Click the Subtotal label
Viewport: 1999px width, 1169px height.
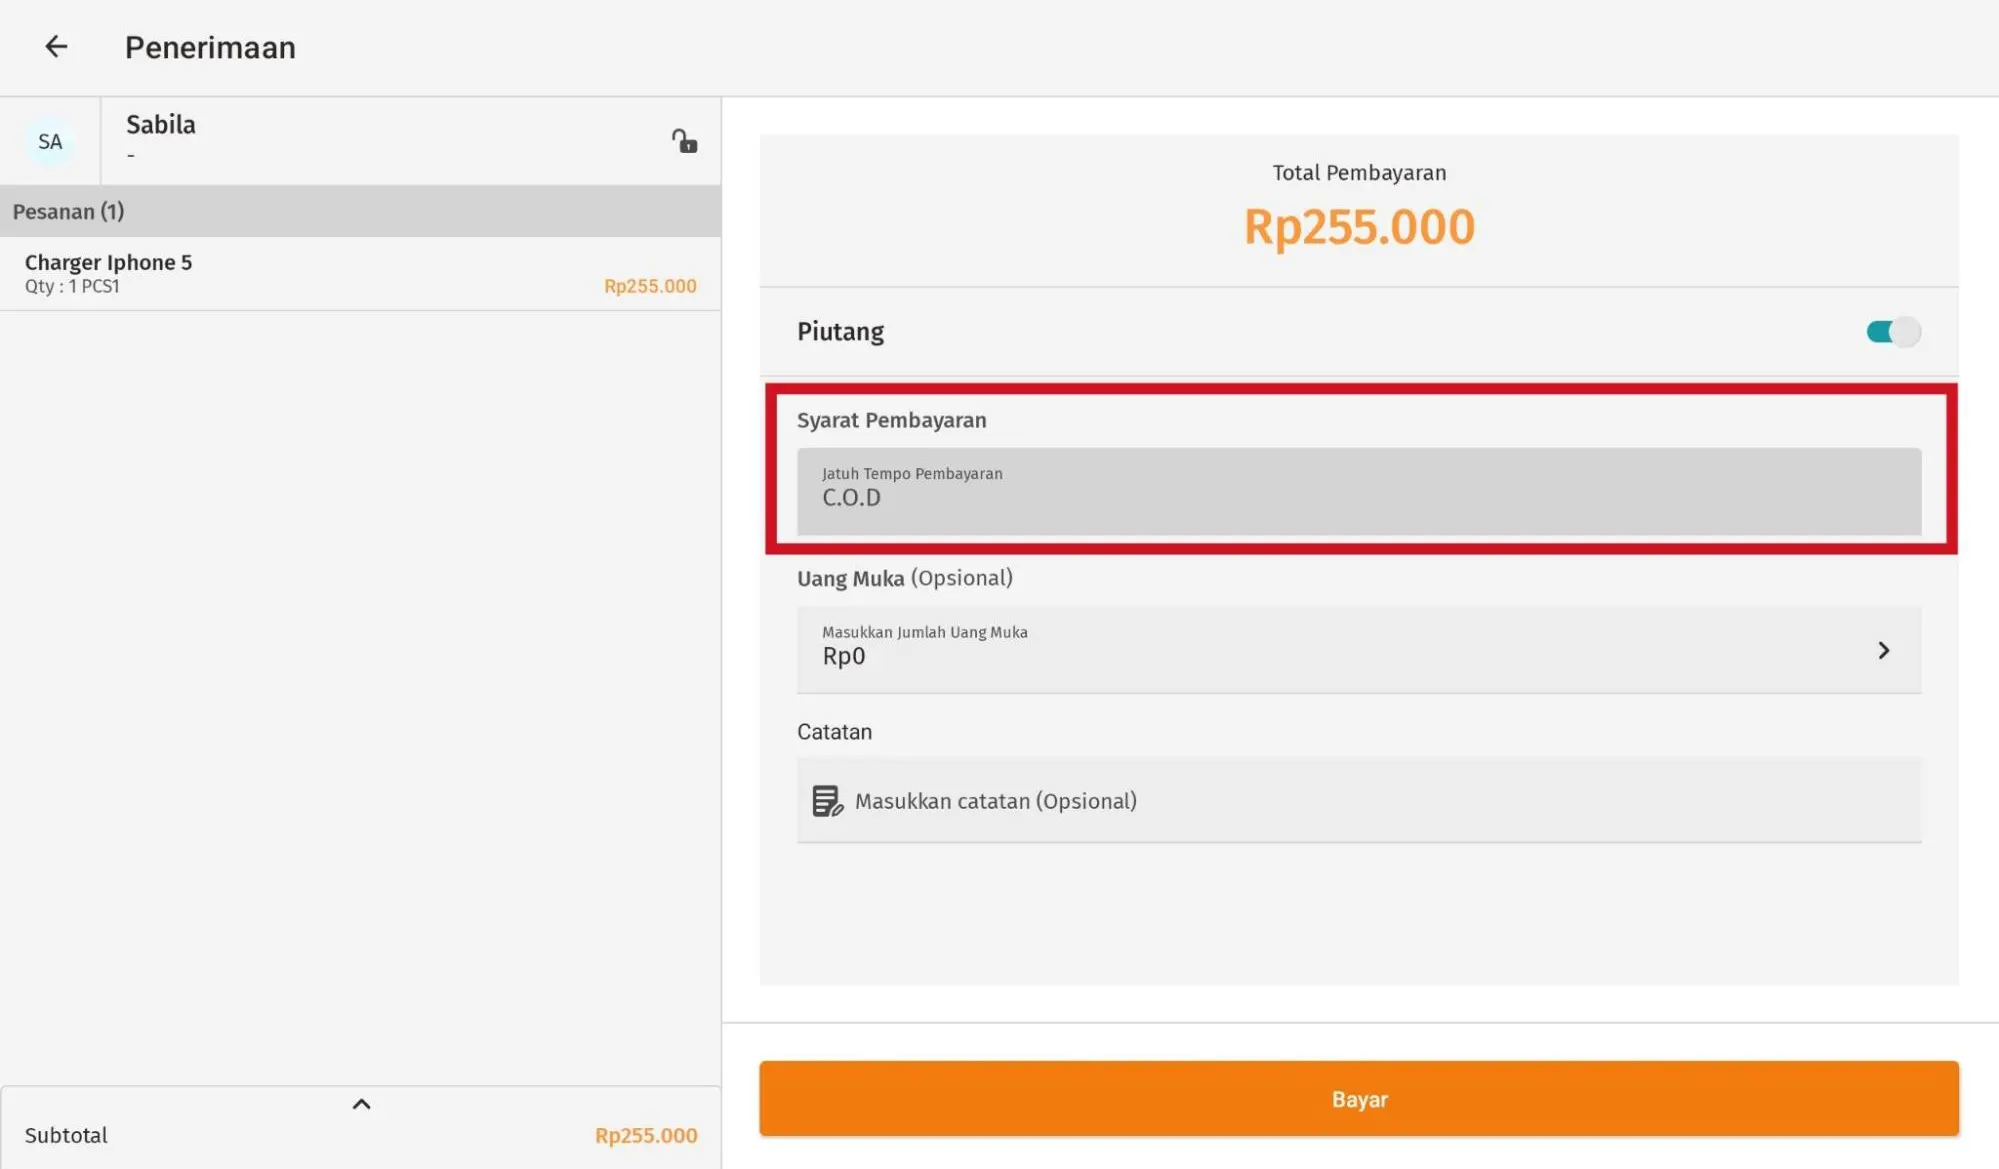point(66,1136)
